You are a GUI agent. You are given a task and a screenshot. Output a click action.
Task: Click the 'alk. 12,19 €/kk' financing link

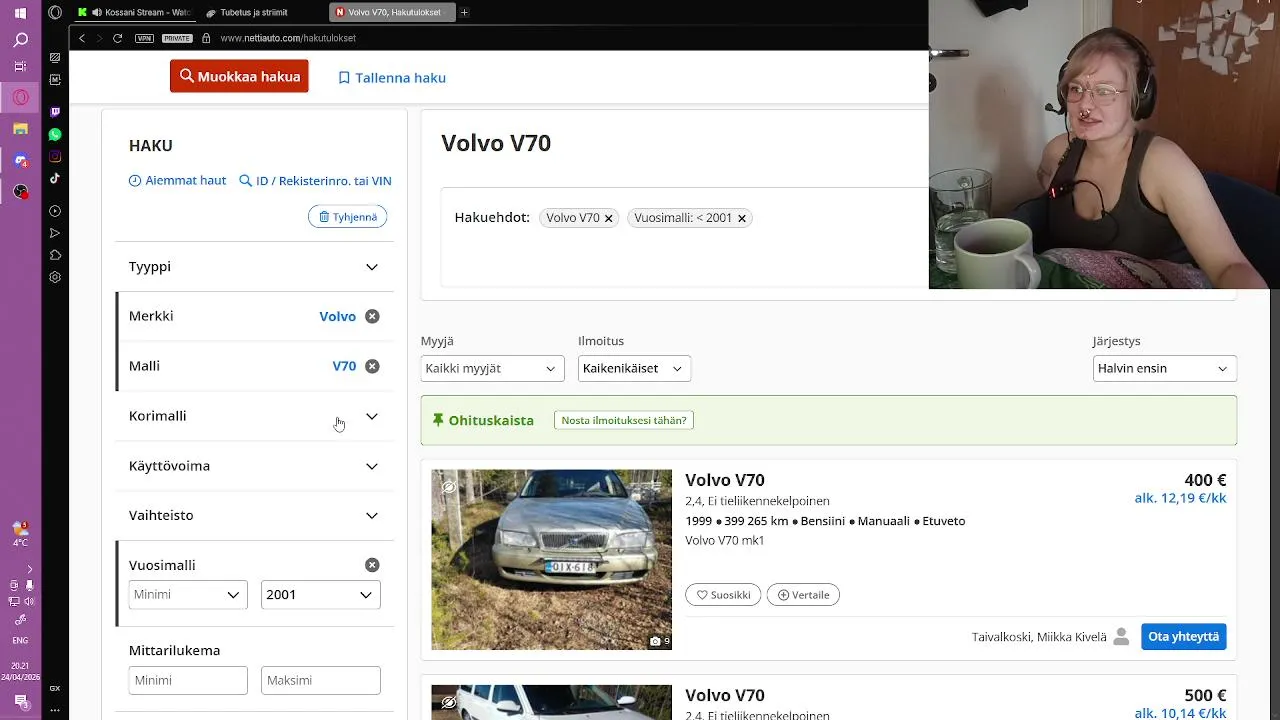tap(1180, 498)
